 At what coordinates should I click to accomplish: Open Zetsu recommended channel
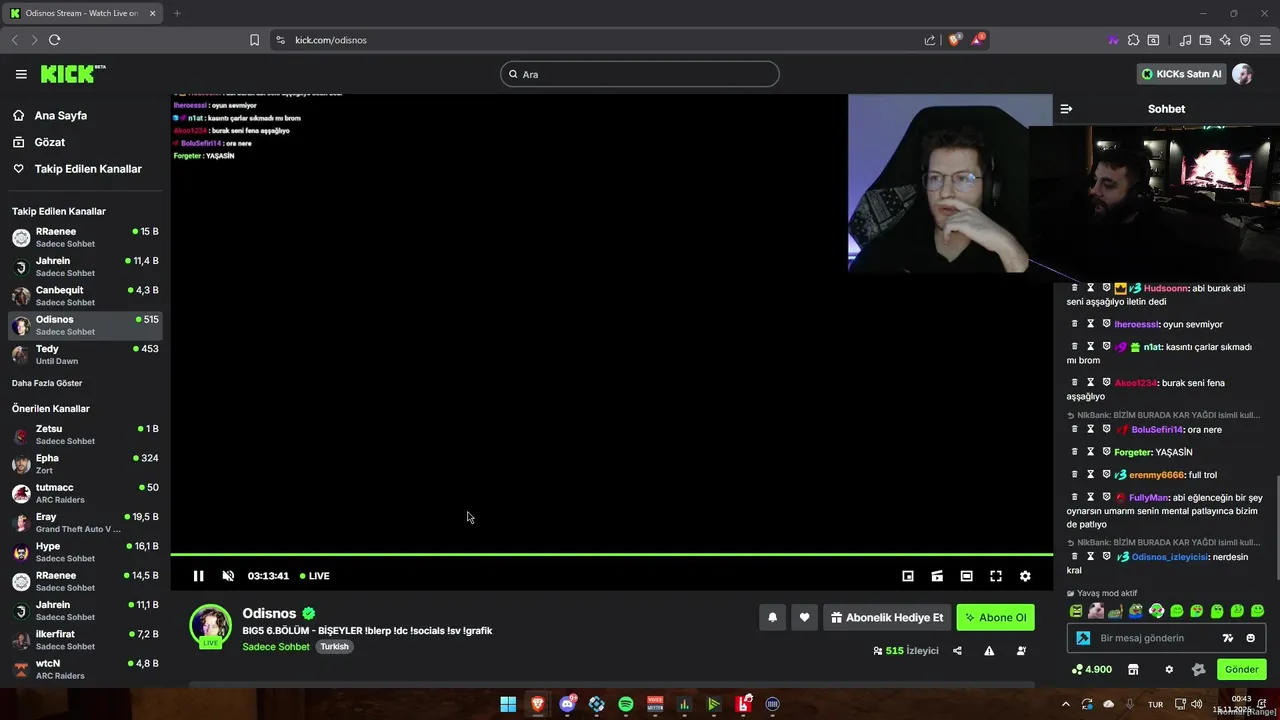85,434
